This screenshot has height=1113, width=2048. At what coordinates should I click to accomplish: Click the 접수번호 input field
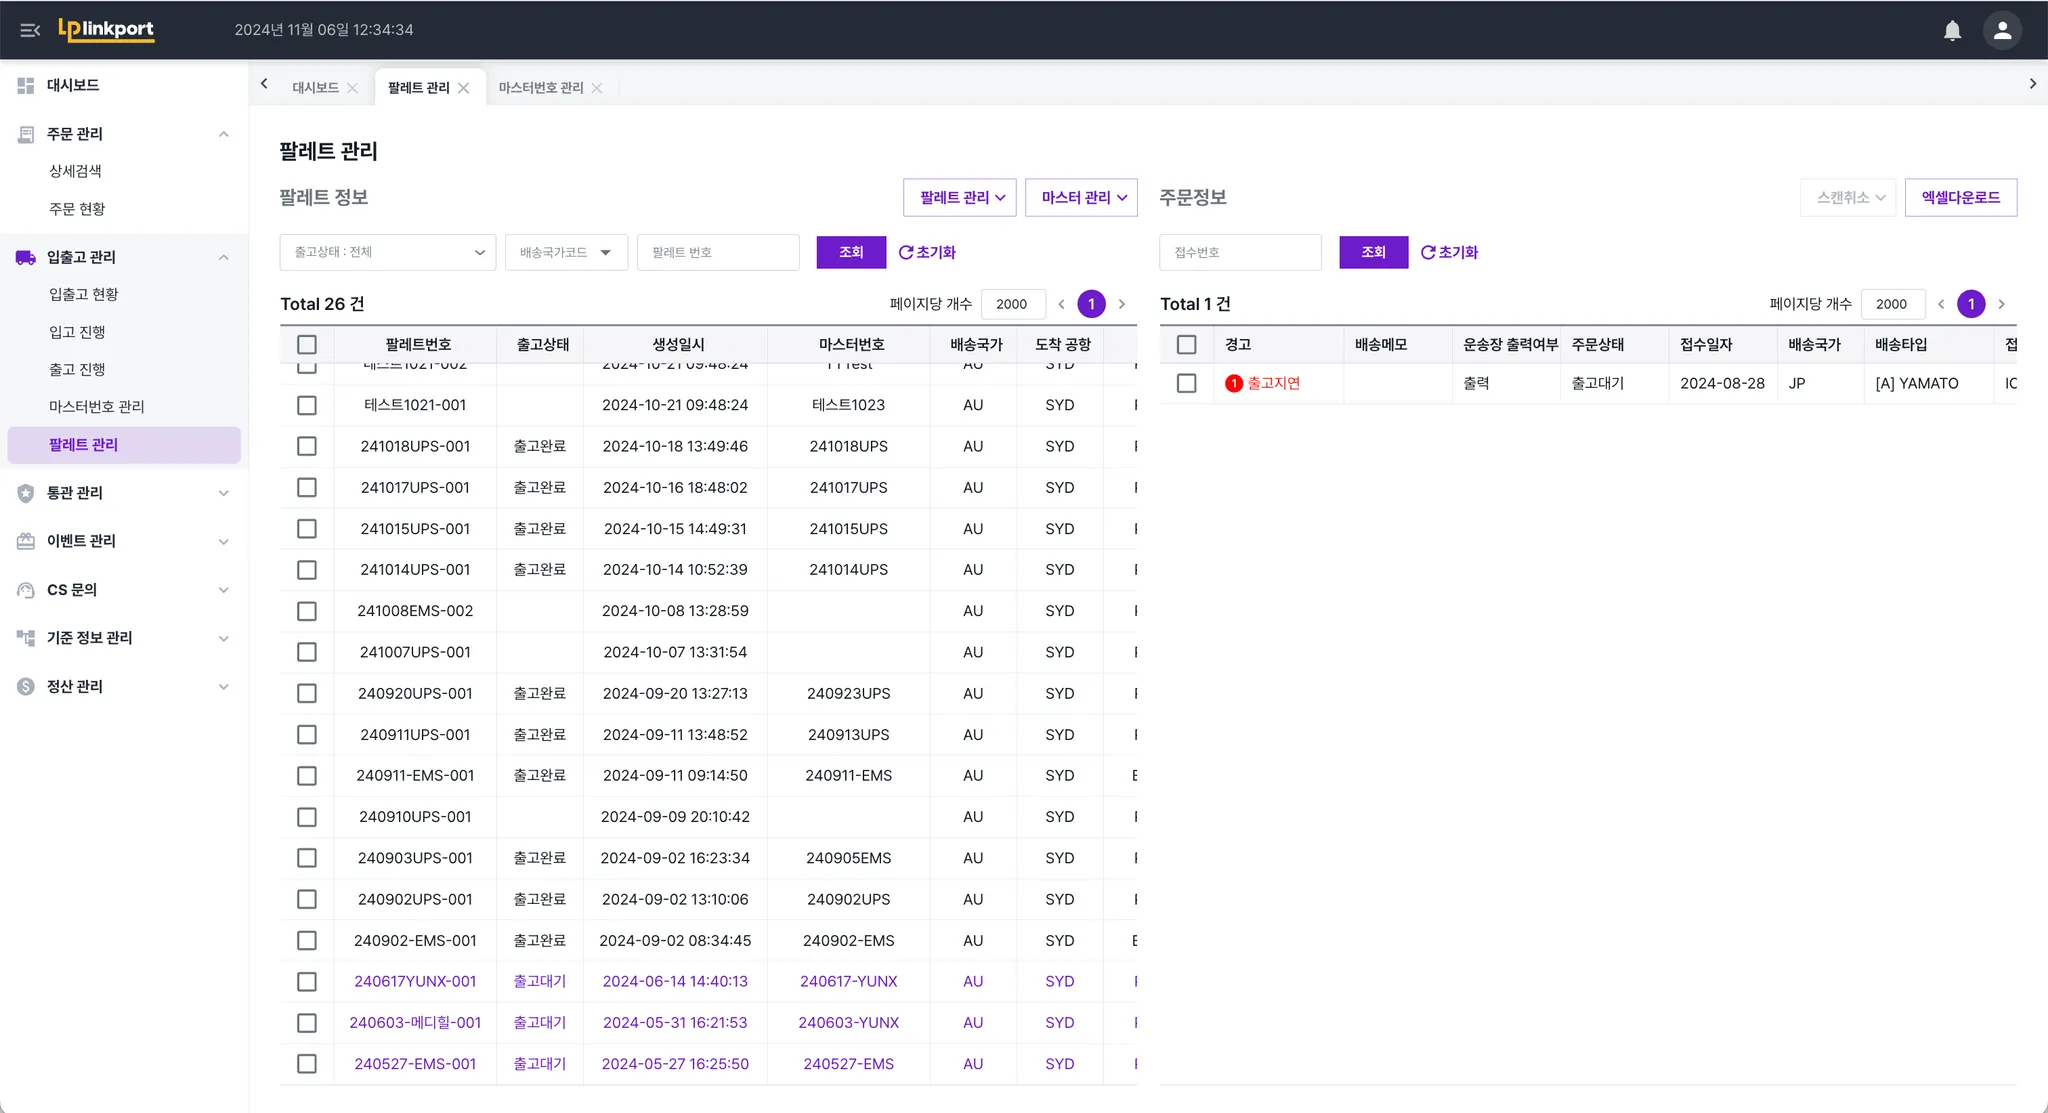pos(1240,252)
